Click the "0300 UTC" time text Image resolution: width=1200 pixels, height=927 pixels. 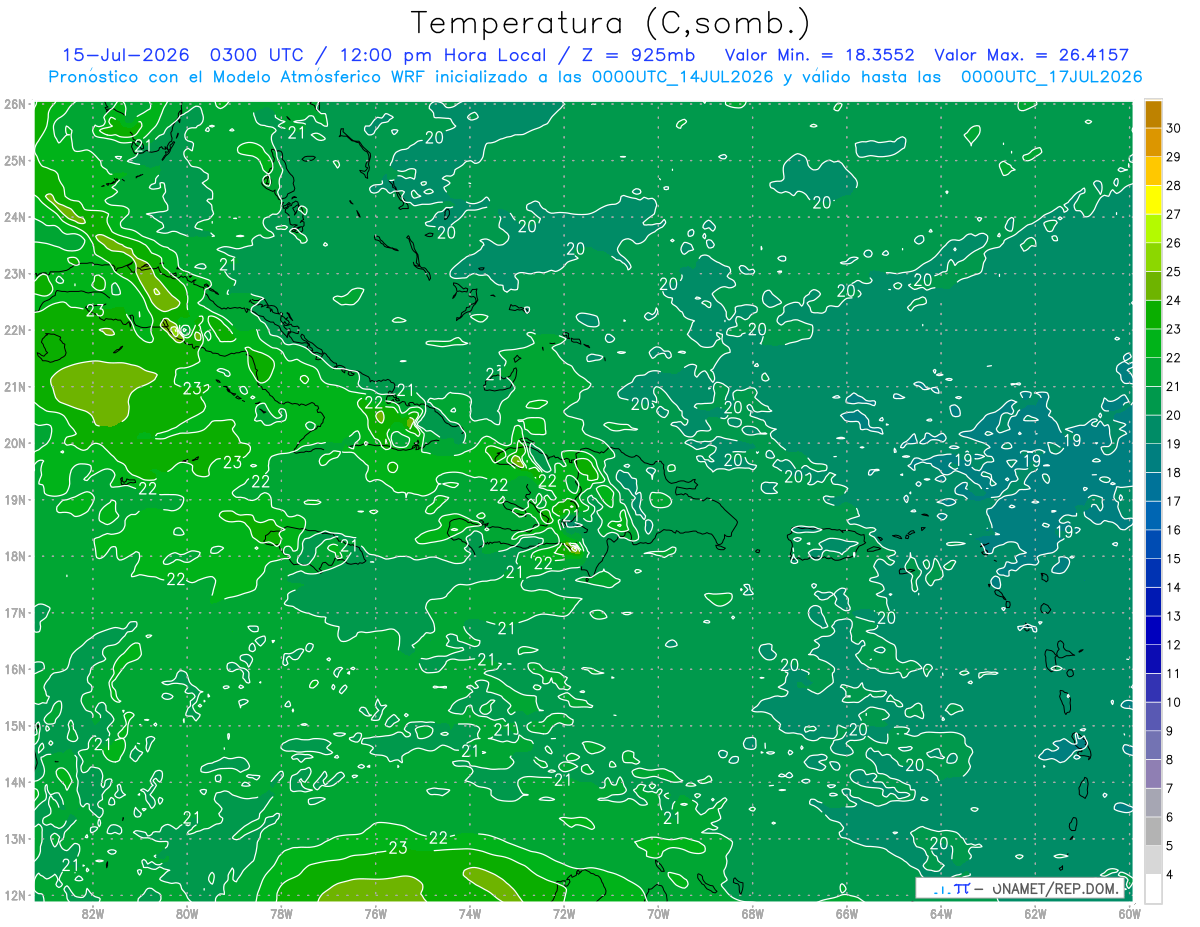click(256, 55)
